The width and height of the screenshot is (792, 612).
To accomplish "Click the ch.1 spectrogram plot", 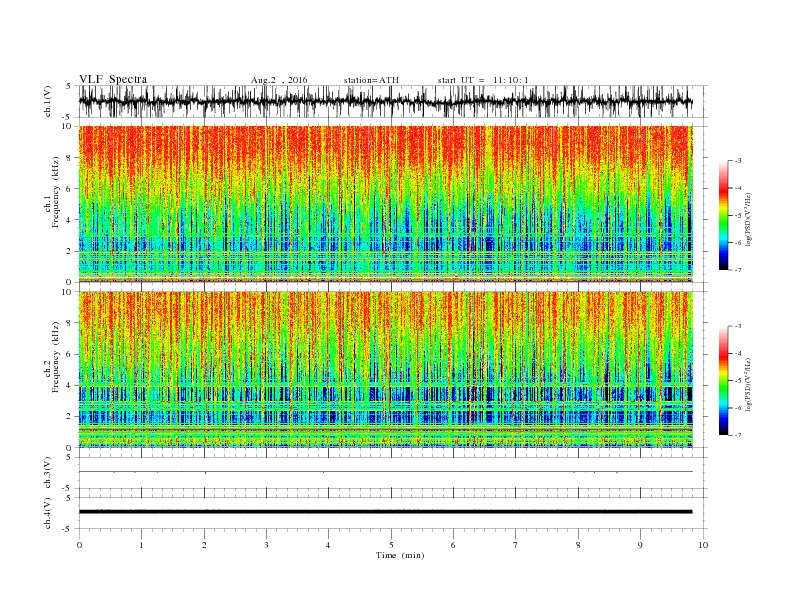I will [385, 204].
